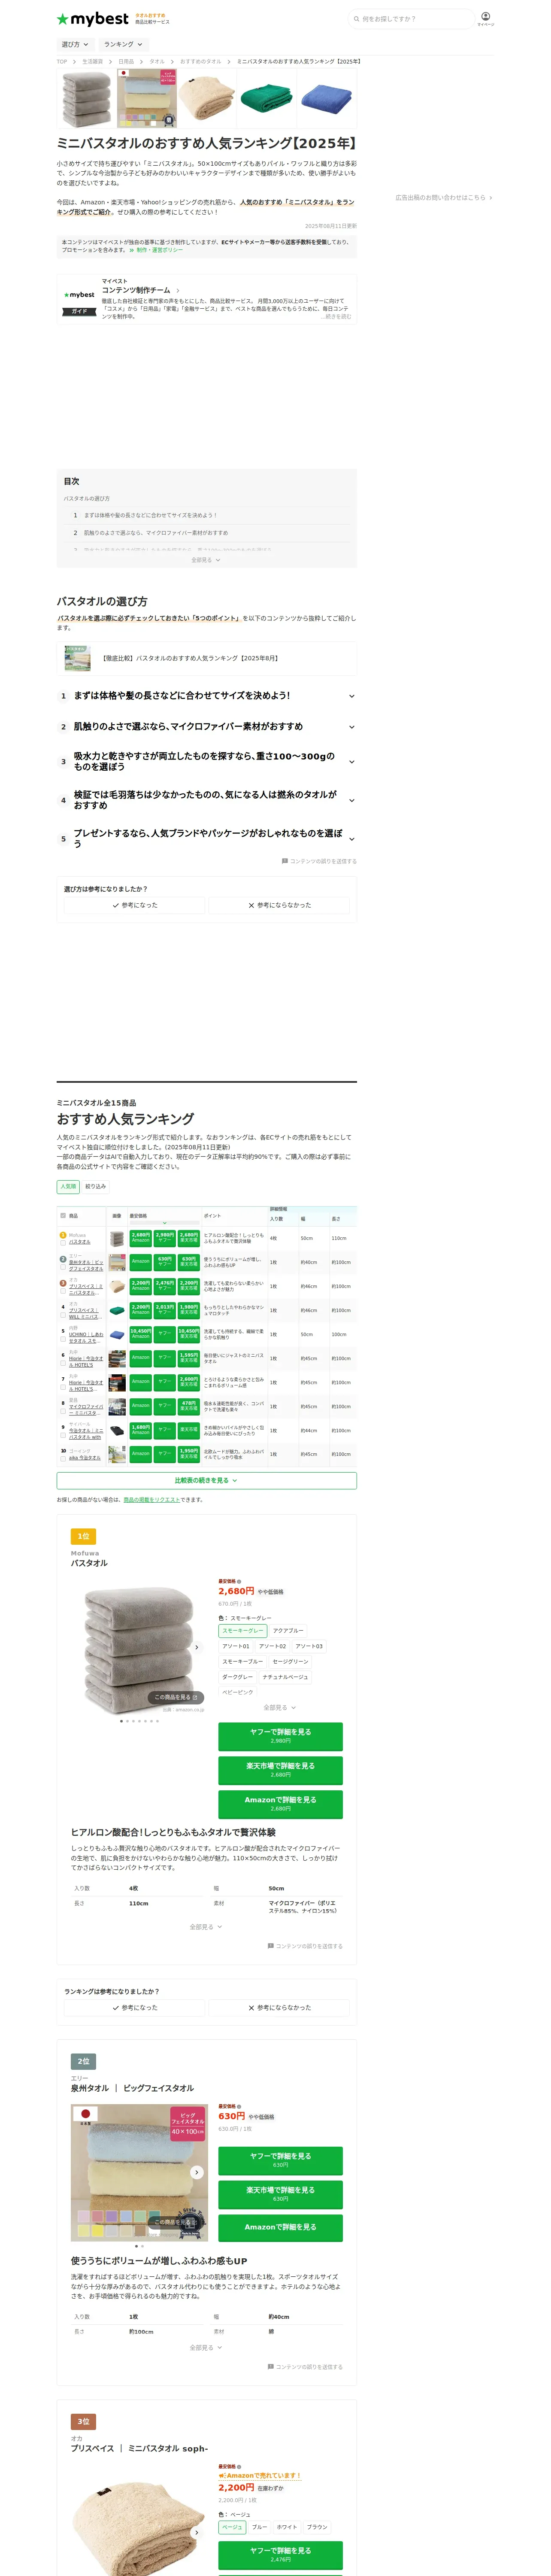
Task: Toggle the select-all checkbox in 商品 header
Action: tap(63, 1216)
